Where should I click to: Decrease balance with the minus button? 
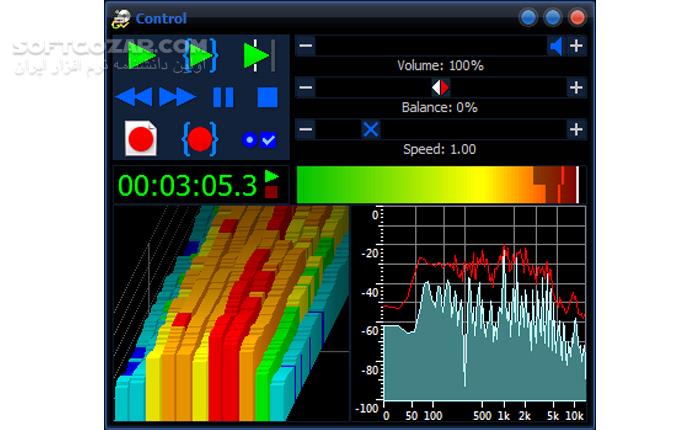click(x=306, y=88)
